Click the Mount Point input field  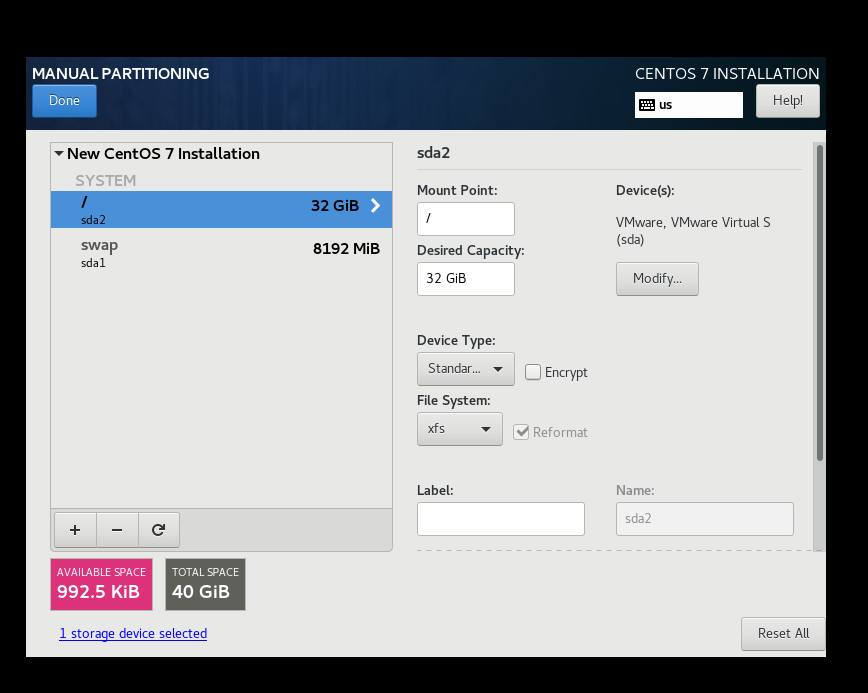[466, 219]
